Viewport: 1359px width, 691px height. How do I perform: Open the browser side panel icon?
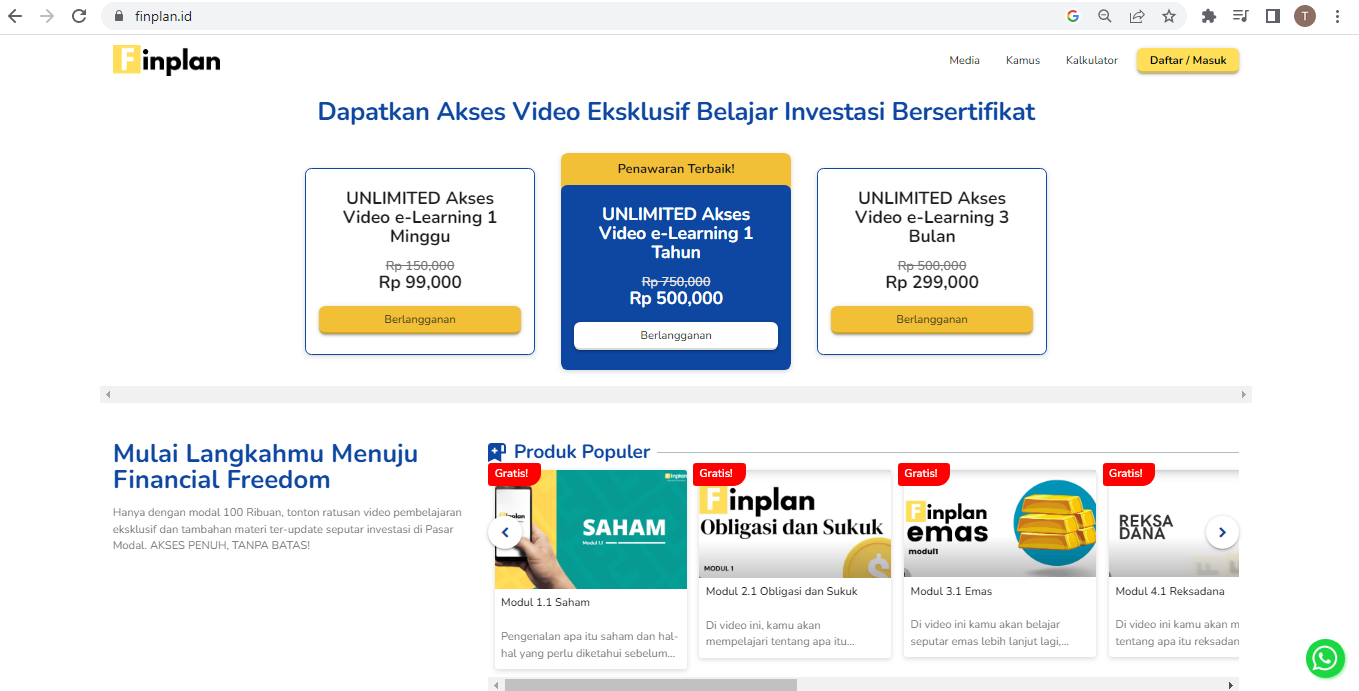[x=1272, y=16]
